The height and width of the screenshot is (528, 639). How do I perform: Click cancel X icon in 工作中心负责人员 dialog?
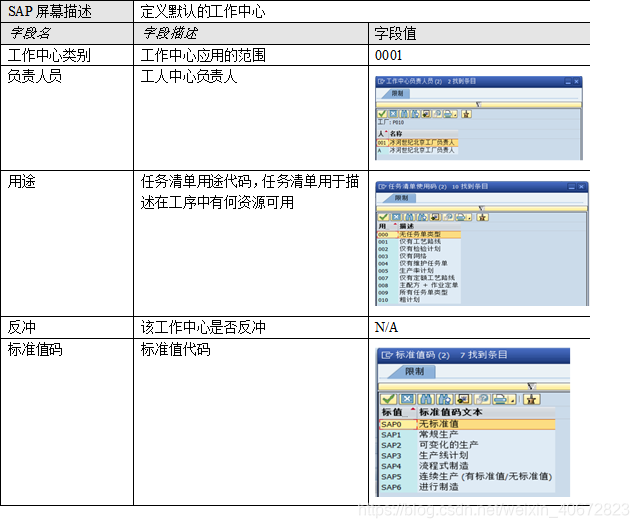393,114
